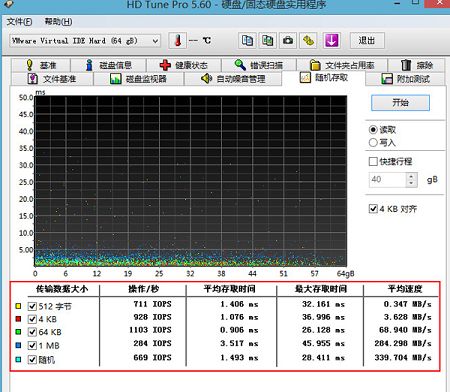
Task: Open the 磁盘监视器 disk monitor tab
Action: pos(139,79)
